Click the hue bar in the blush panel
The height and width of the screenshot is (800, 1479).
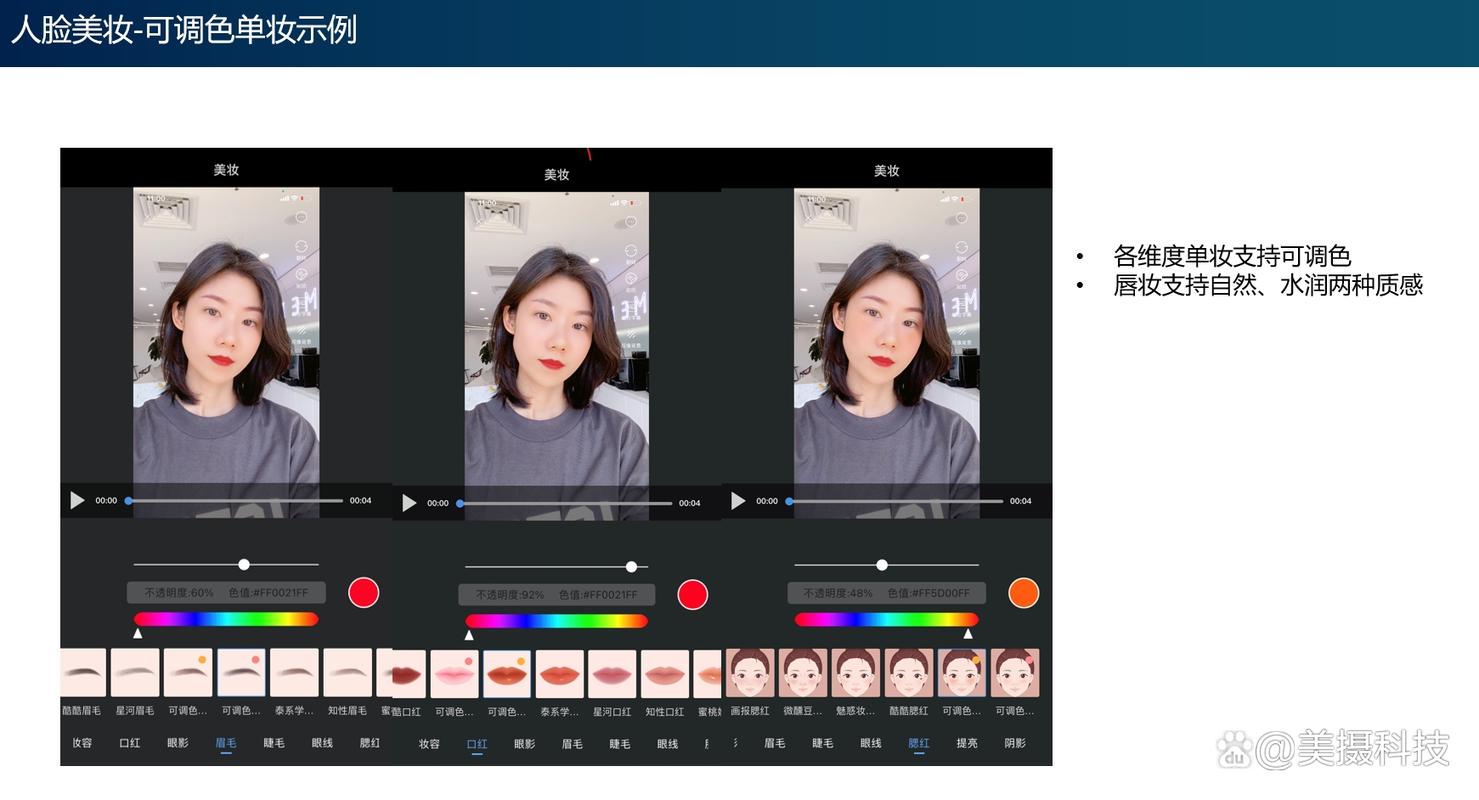point(886,620)
